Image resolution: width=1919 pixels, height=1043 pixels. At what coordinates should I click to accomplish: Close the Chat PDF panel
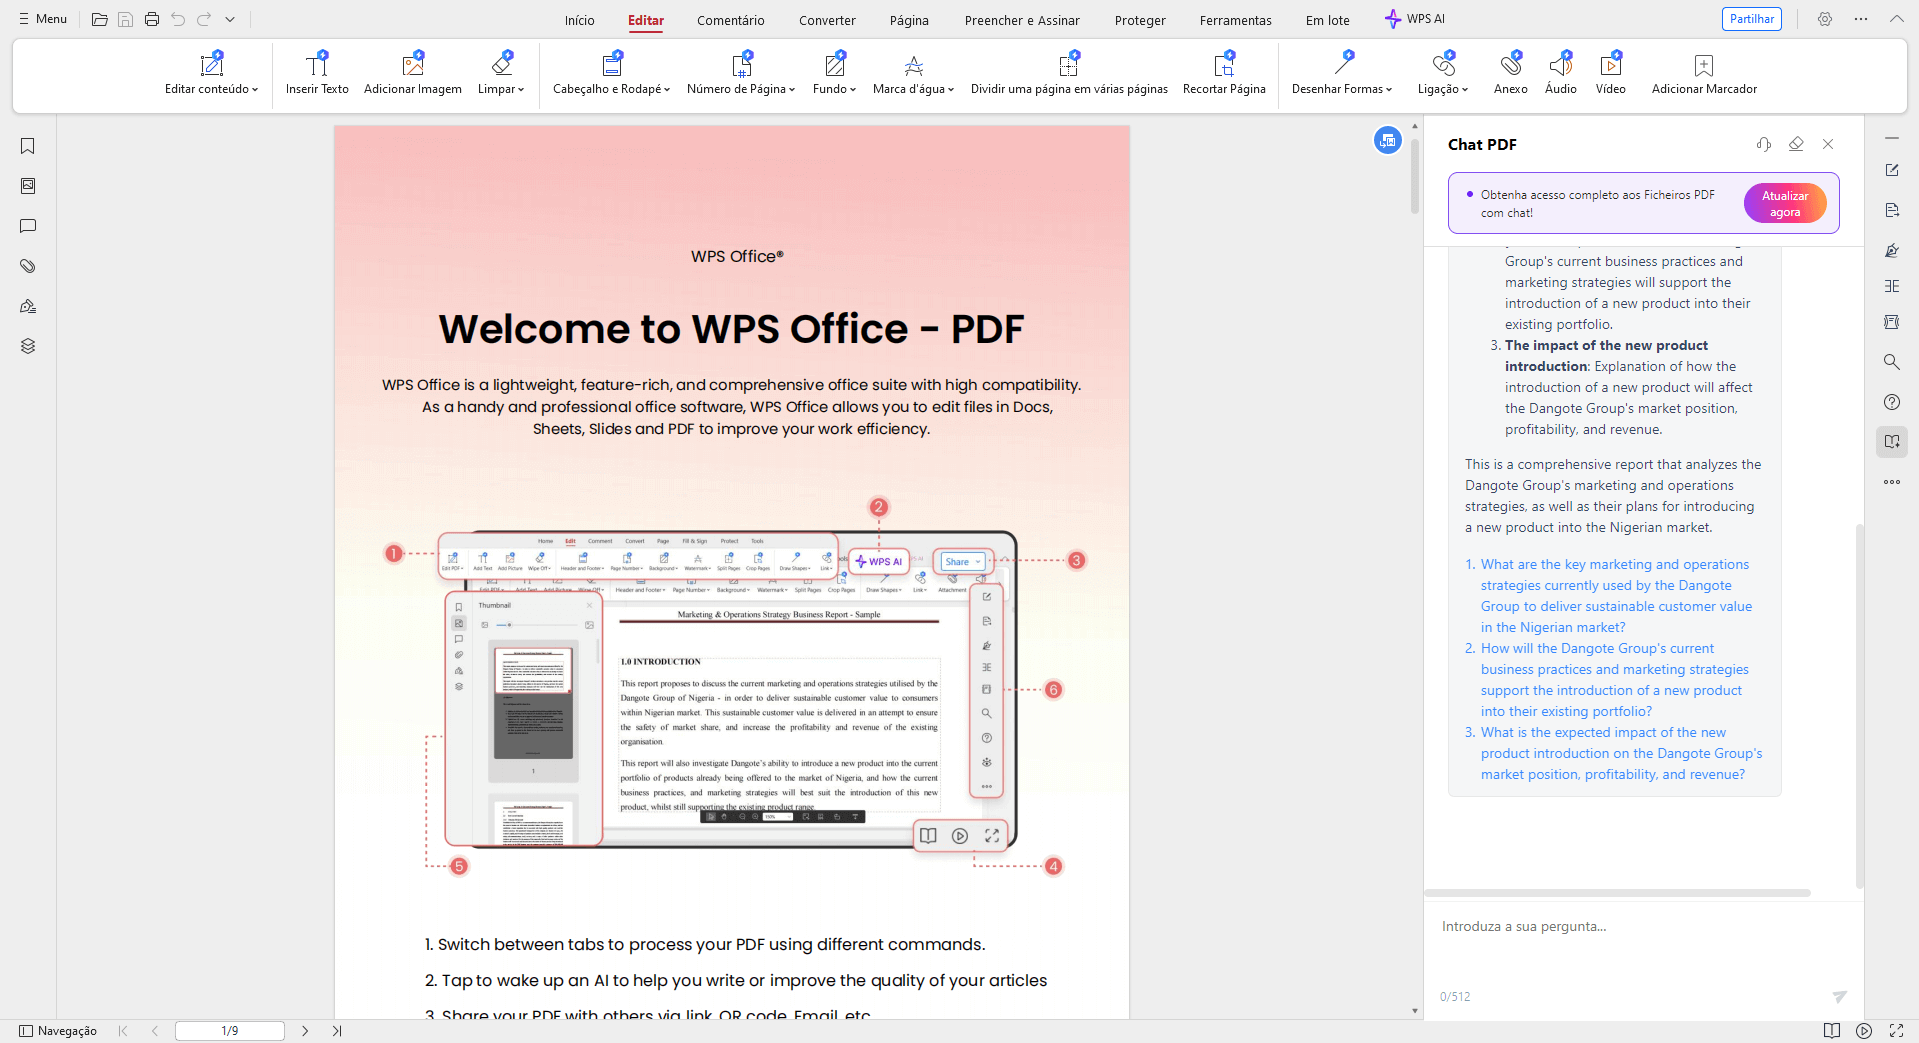pos(1828,144)
